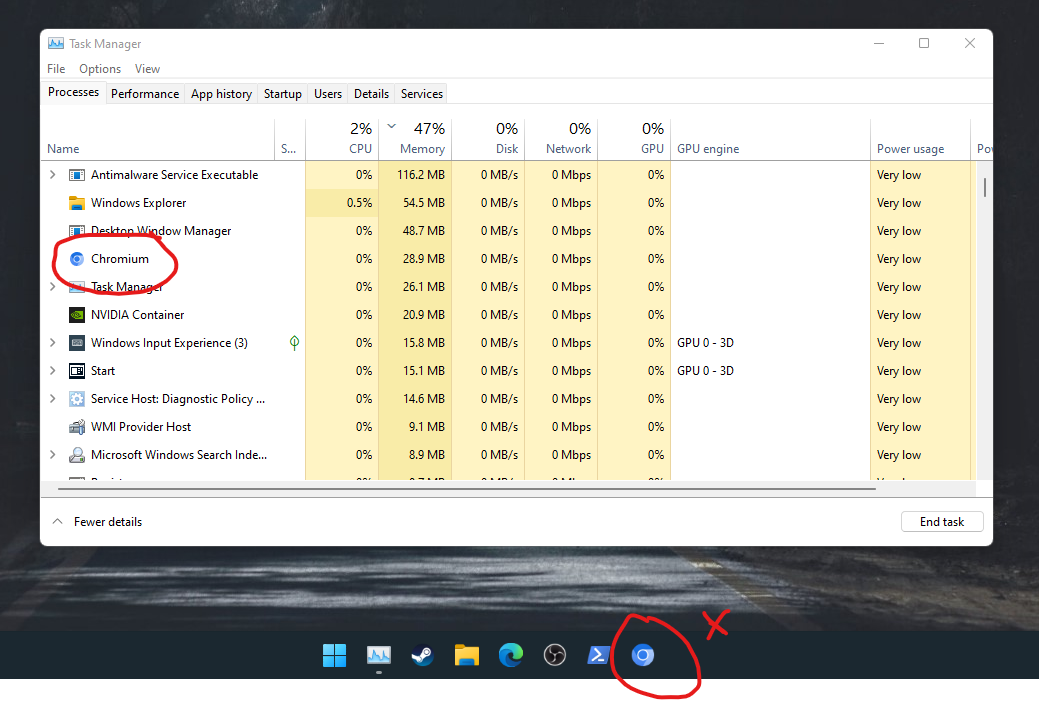Expand the Service Host: Diagnostic Policy entry
1039x701 pixels.
(x=52, y=399)
